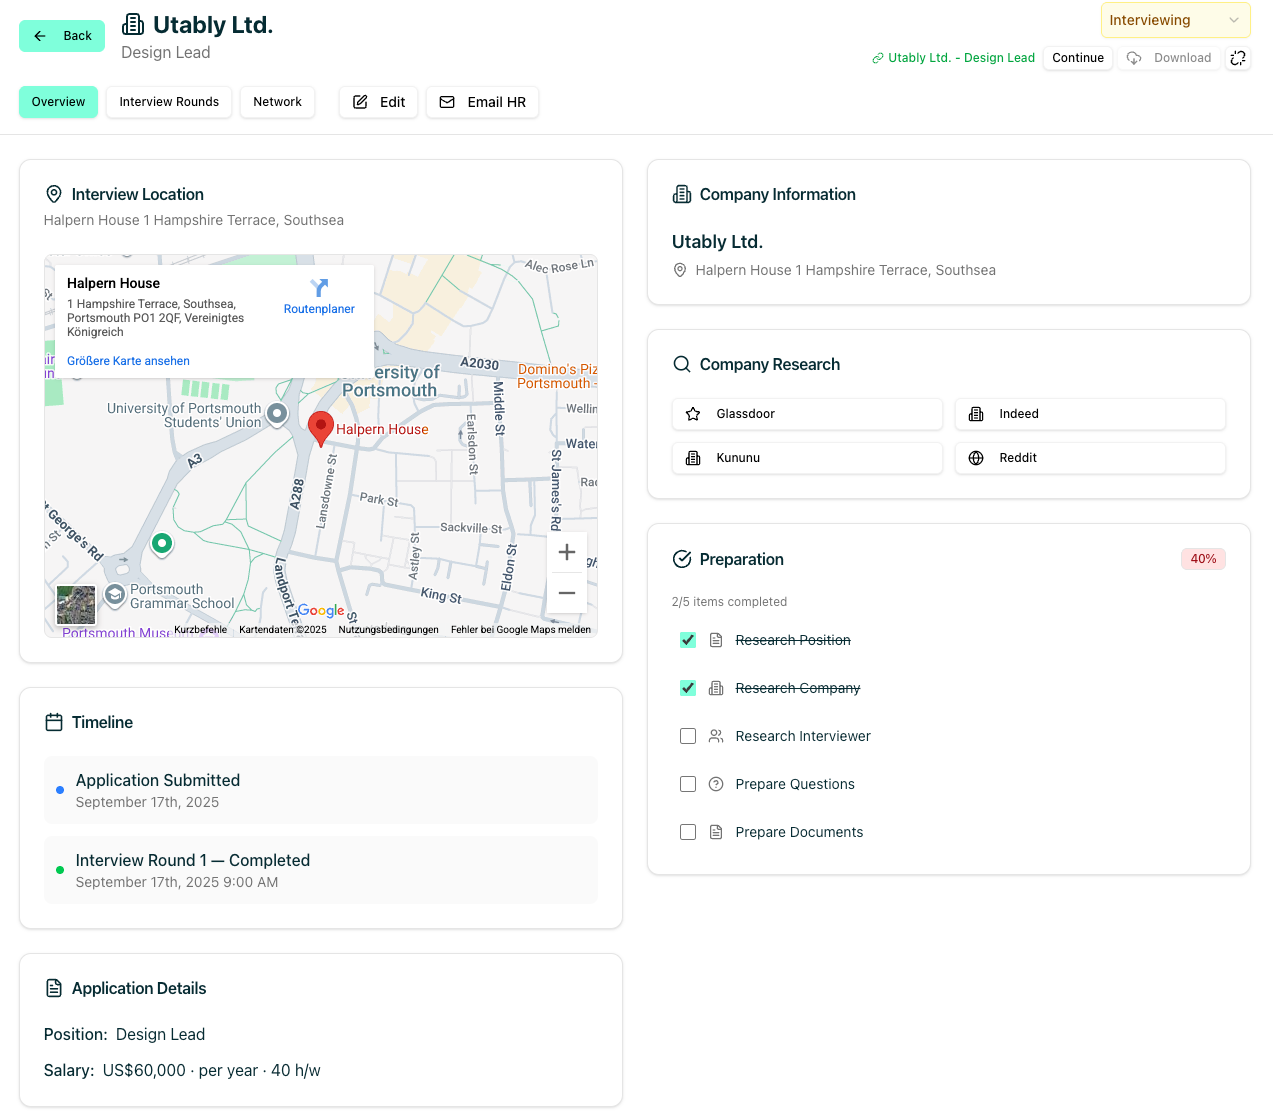Zoom in on the map
1273x1120 pixels.
click(566, 552)
